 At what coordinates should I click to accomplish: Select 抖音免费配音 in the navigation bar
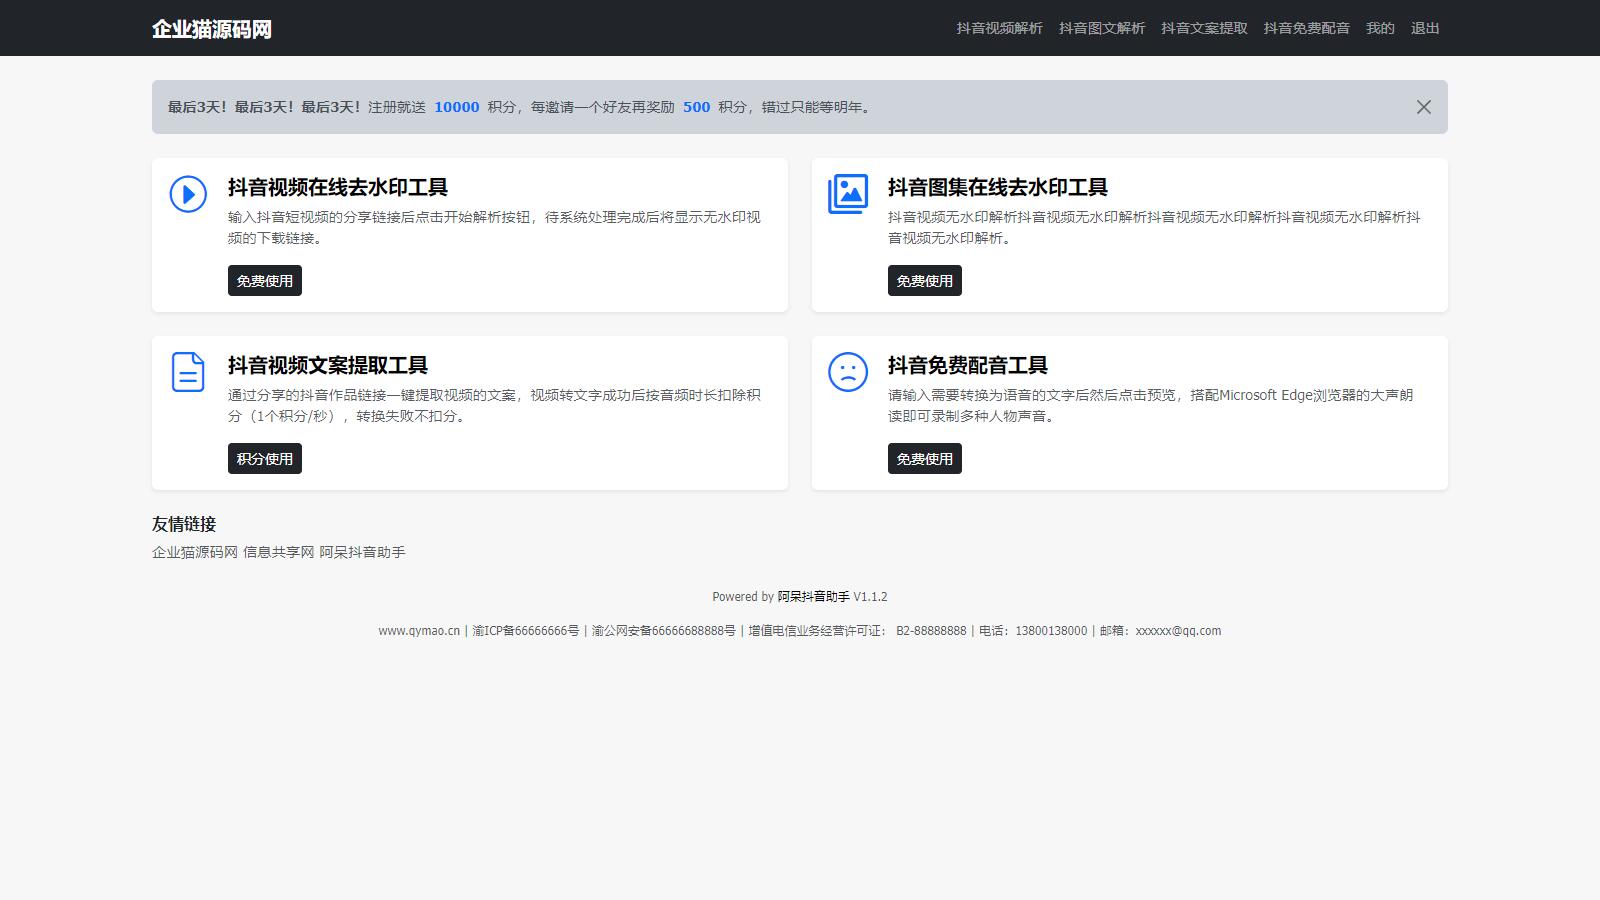[1306, 28]
